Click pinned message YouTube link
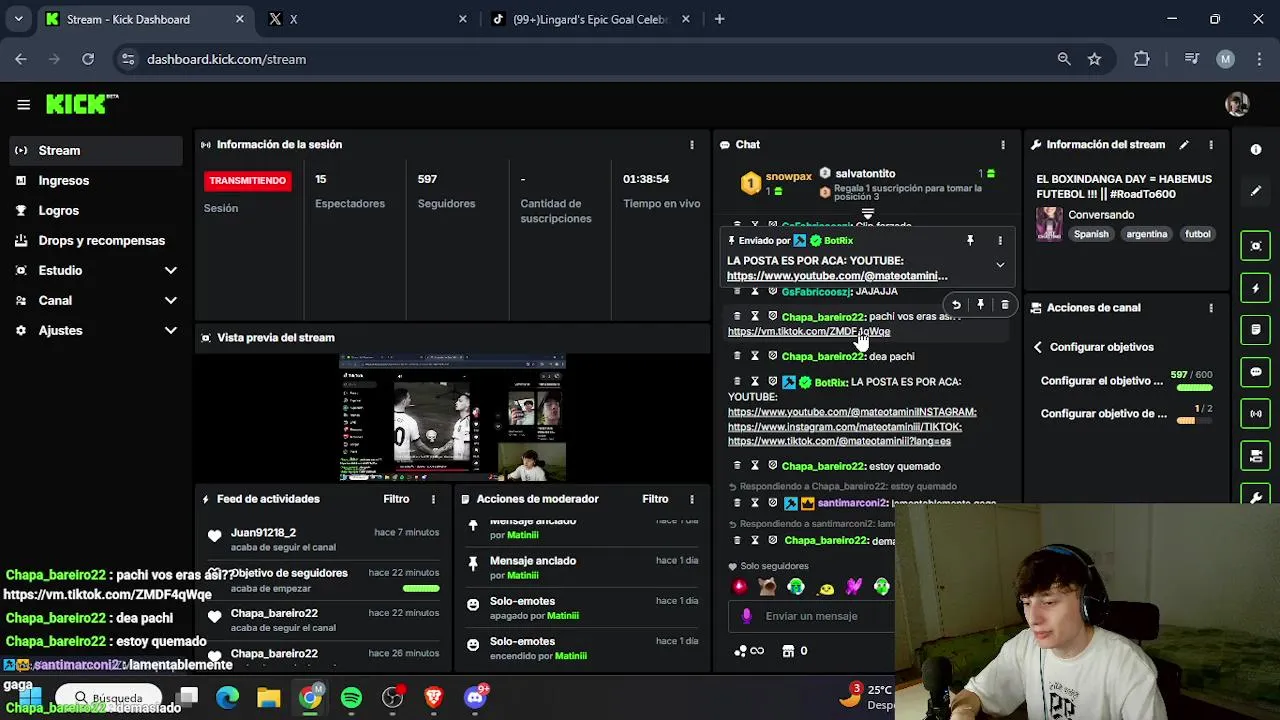Screen dimensions: 1280x720 (x=837, y=276)
